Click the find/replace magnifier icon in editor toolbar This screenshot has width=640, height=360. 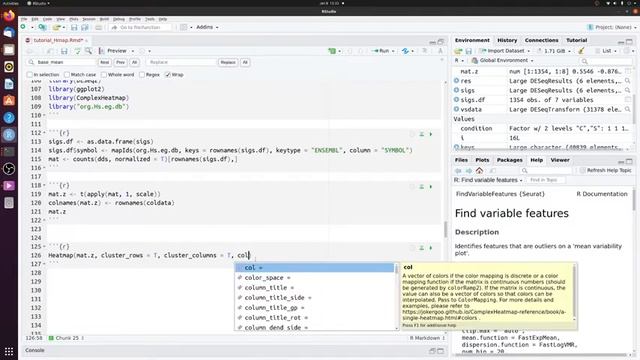click(88, 51)
